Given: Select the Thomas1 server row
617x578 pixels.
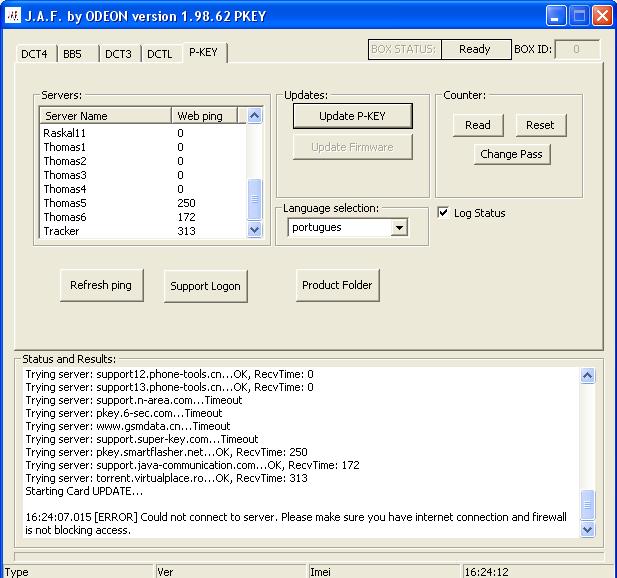Looking at the screenshot, I should [x=143, y=147].
